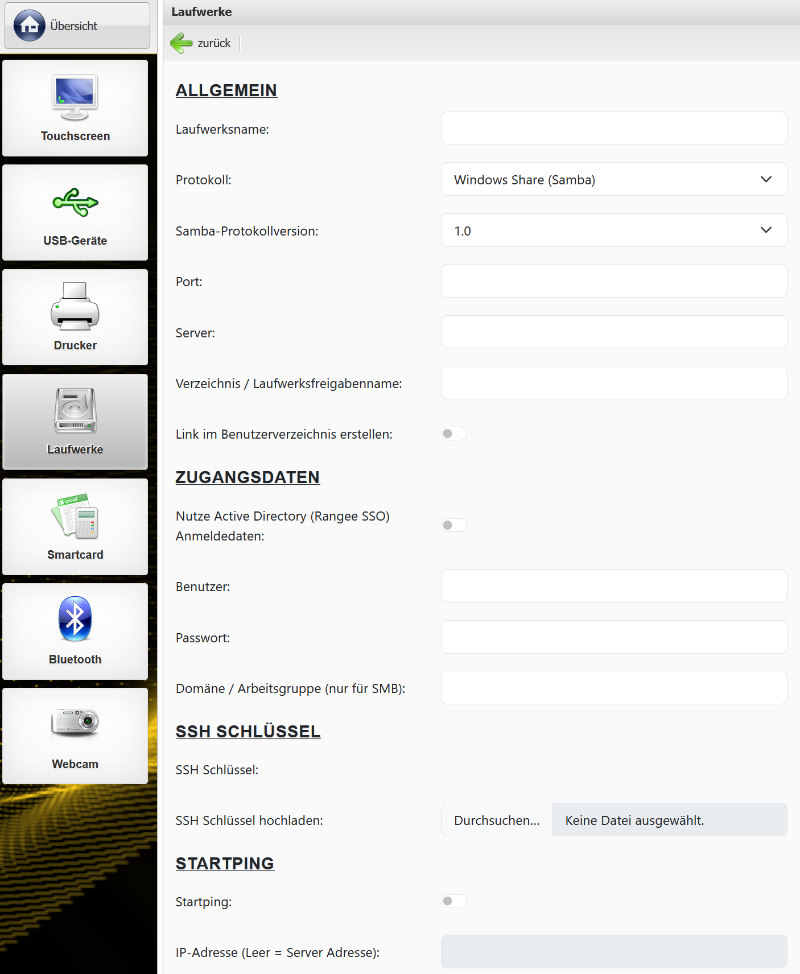The width and height of the screenshot is (800, 974).
Task: Open the Drucker printer icon
Action: (x=75, y=306)
